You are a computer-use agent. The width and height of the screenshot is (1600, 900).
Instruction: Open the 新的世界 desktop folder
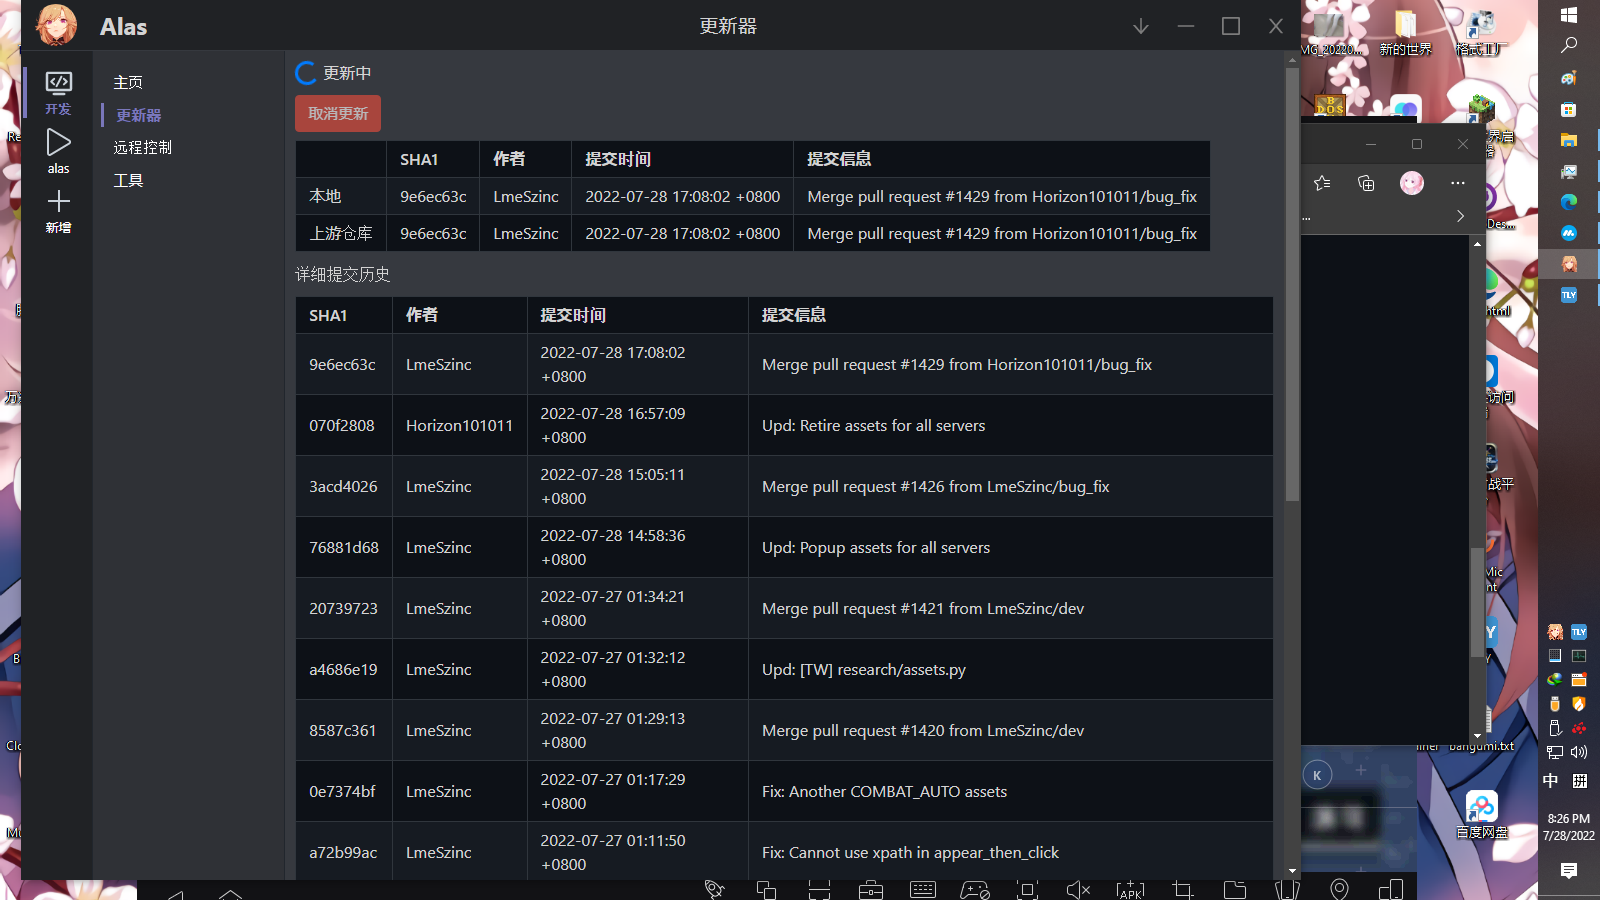coord(1405,32)
